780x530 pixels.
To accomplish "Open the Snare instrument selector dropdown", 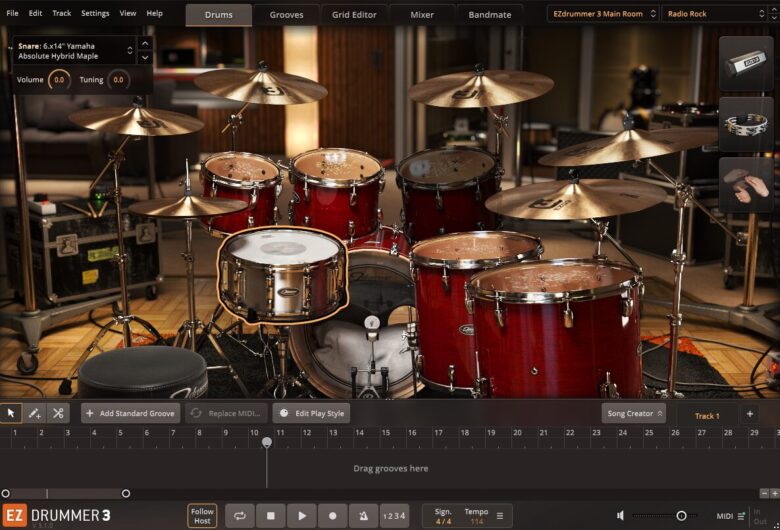I will pyautogui.click(x=74, y=51).
